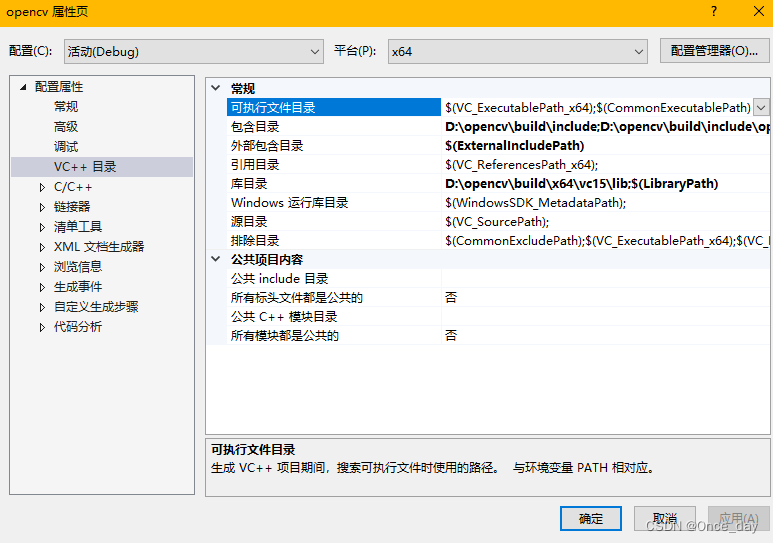Open the dropdown arrow for 可执行文件目录 value
The width and height of the screenshot is (773, 543).
[x=762, y=108]
